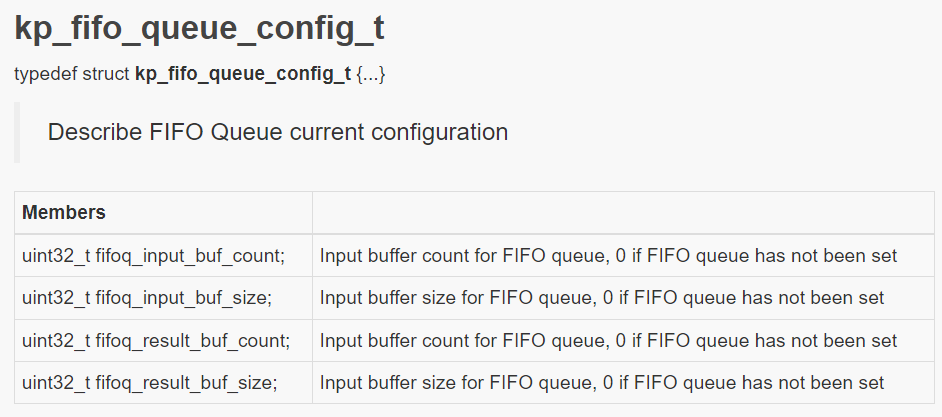Click the description of fifoq_result_buf_size
The width and height of the screenshot is (942, 417).
click(x=602, y=383)
